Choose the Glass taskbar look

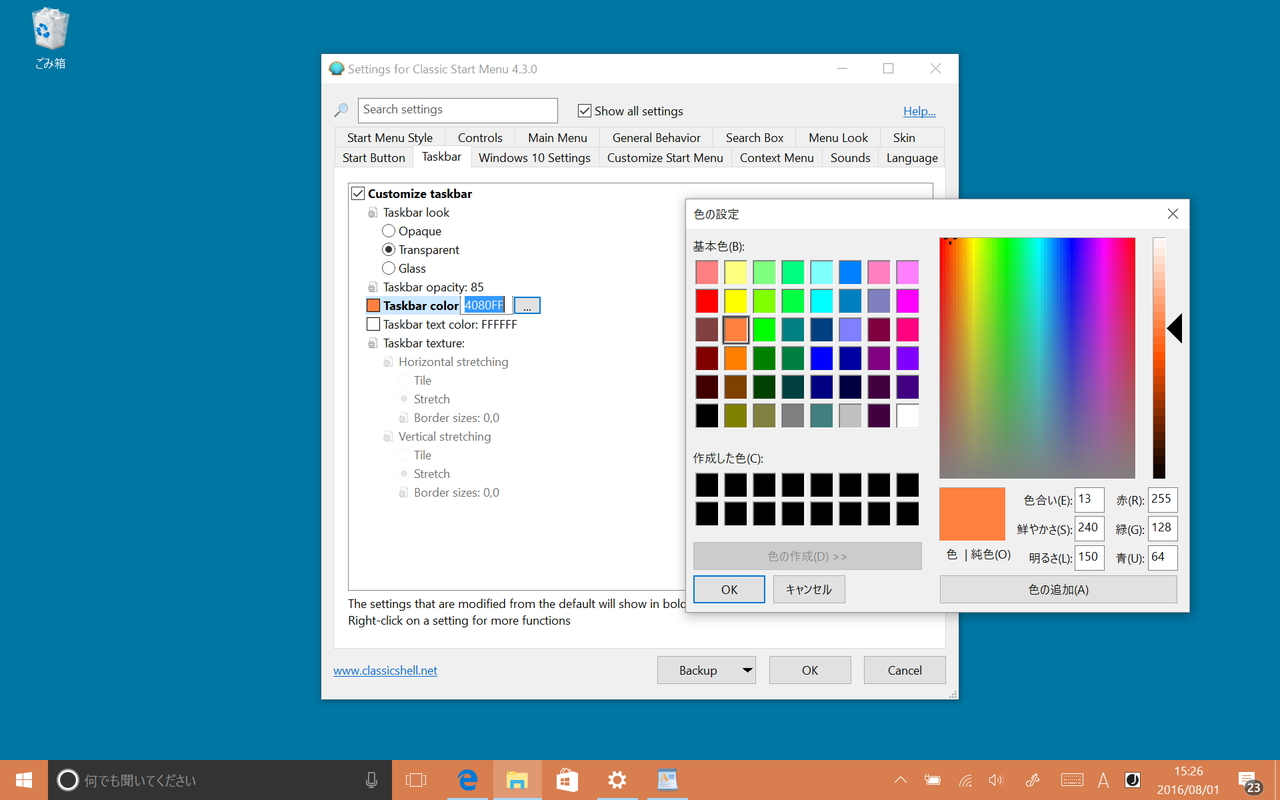(x=389, y=268)
